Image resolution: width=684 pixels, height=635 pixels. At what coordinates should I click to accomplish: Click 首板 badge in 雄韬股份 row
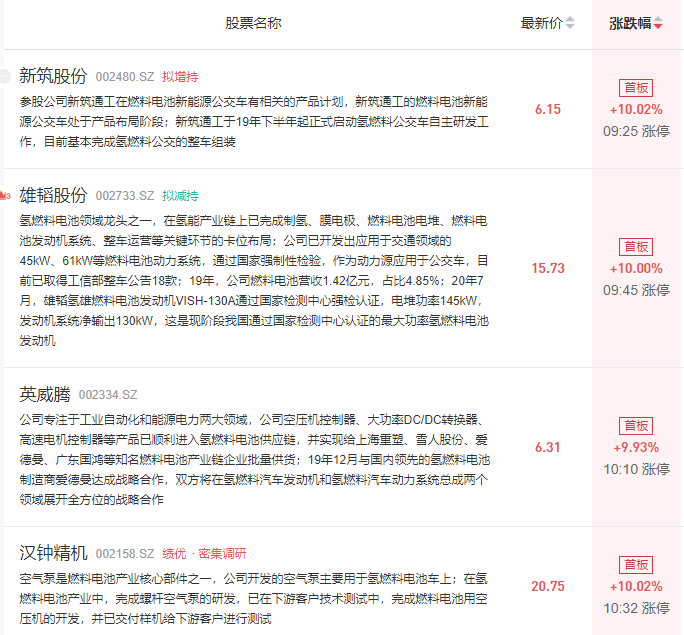[x=636, y=247]
